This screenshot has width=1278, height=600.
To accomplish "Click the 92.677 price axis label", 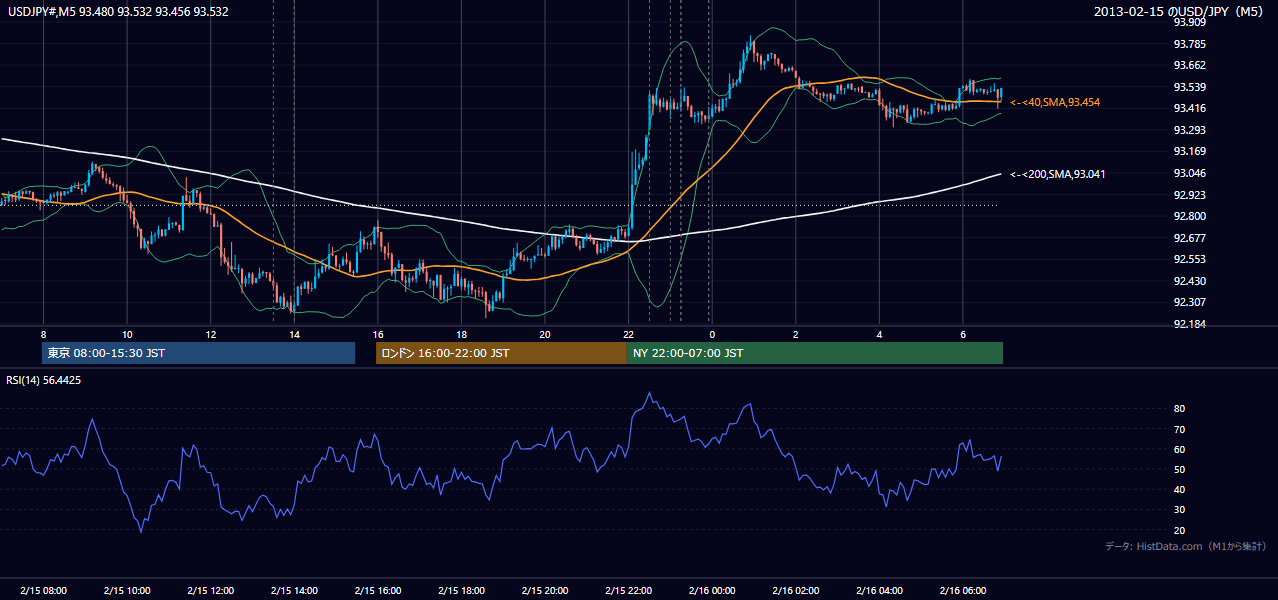I will pyautogui.click(x=1190, y=238).
